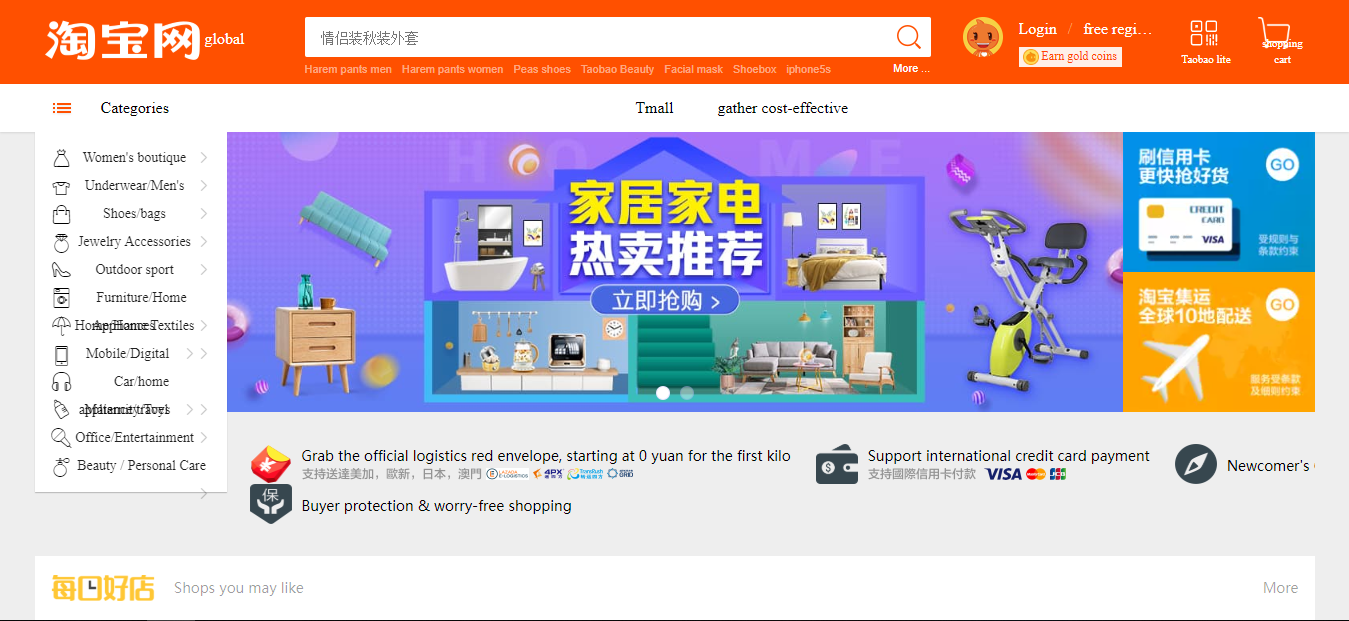Expand Women's boutique submenu arrow
The image size is (1349, 621).
(x=203, y=158)
